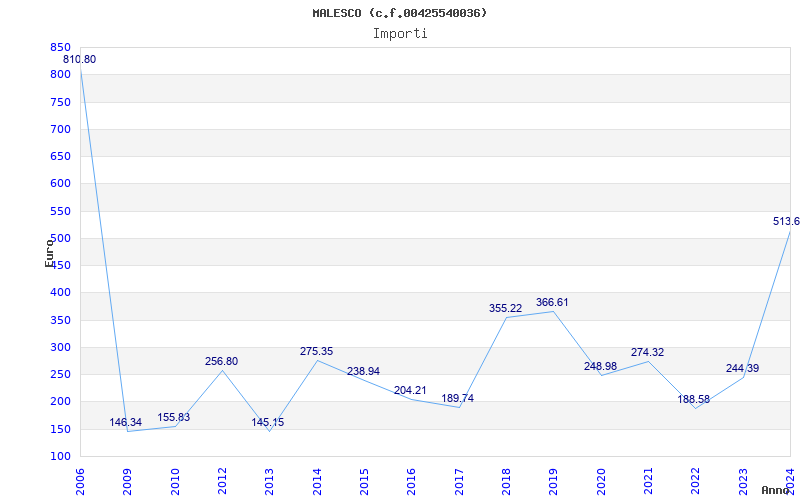Click the 350 y-axis tick label
This screenshot has height=500, width=800.
60,320
